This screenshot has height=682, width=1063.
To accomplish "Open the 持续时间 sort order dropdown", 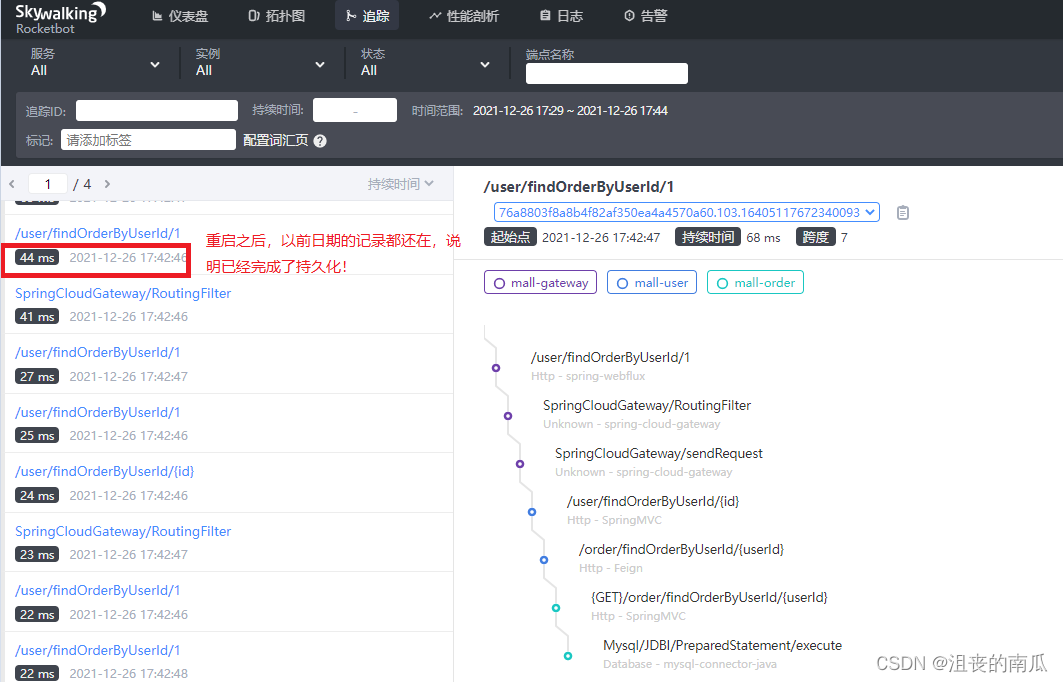I will 400,184.
